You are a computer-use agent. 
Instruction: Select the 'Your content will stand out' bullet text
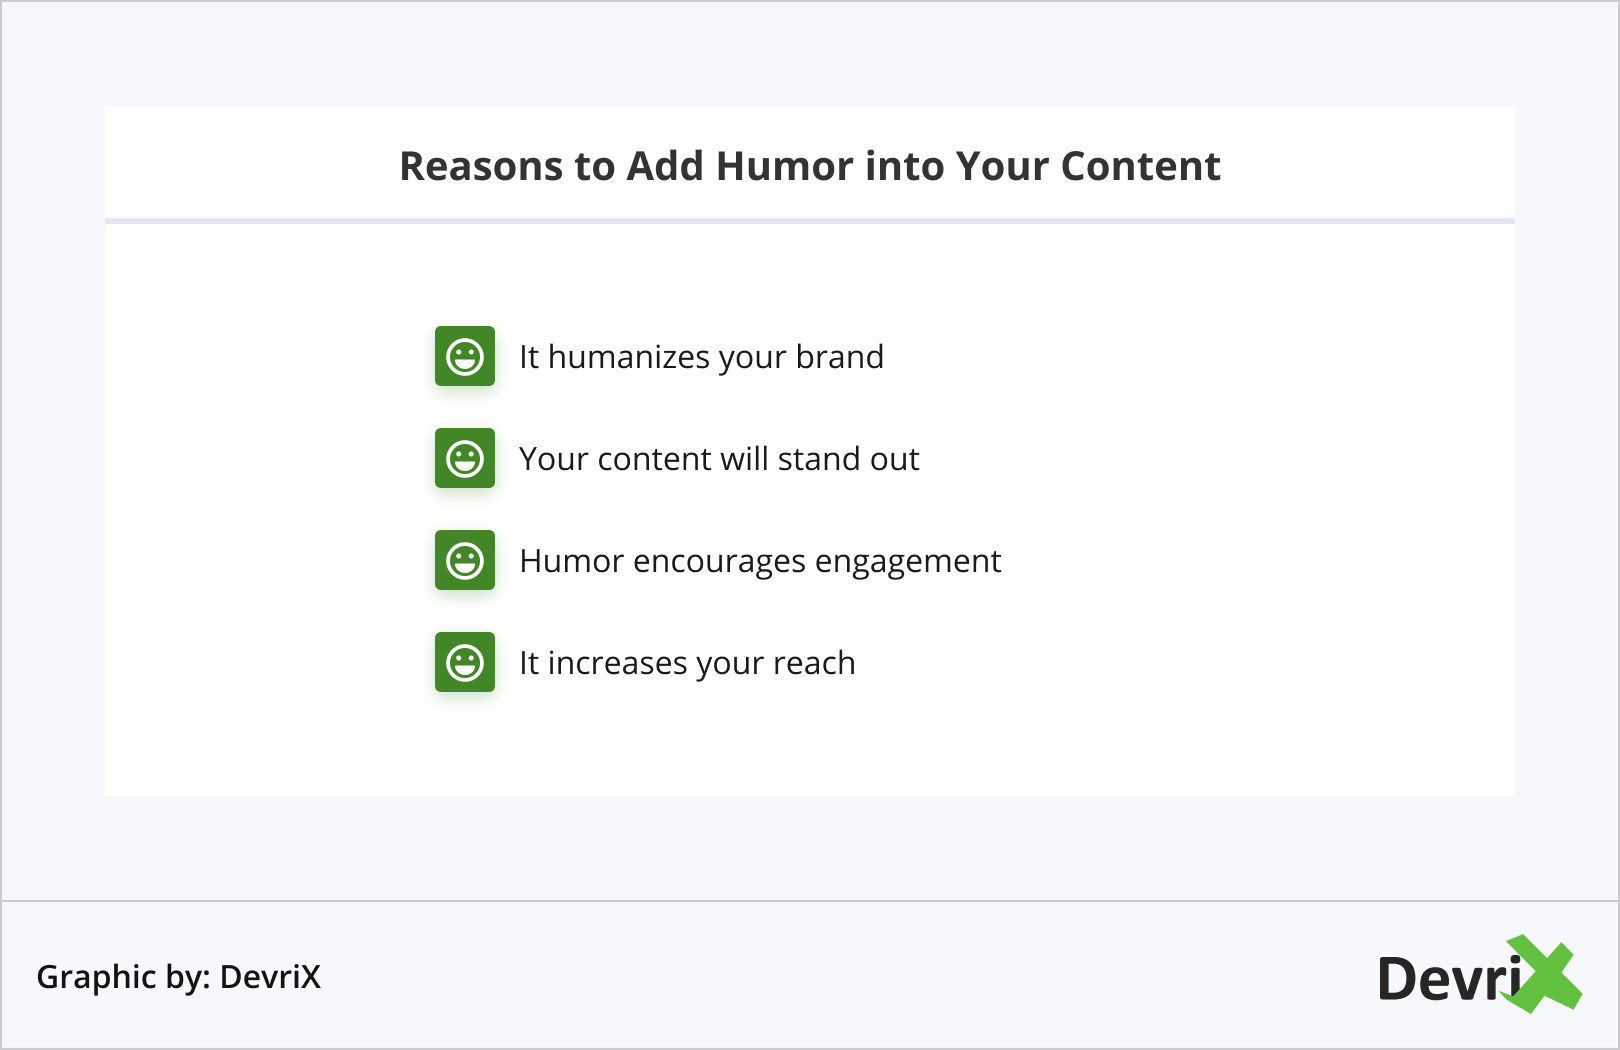[718, 459]
